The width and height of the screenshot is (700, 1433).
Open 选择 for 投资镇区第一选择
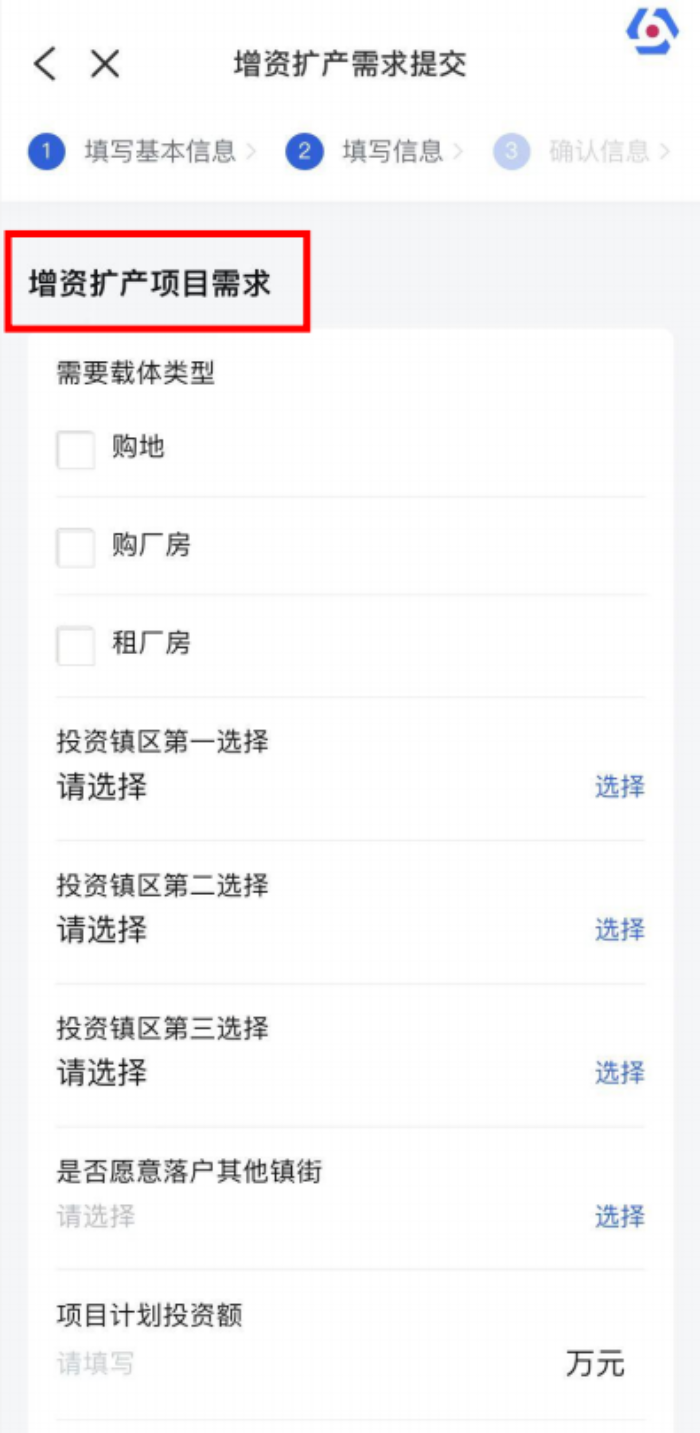[620, 787]
